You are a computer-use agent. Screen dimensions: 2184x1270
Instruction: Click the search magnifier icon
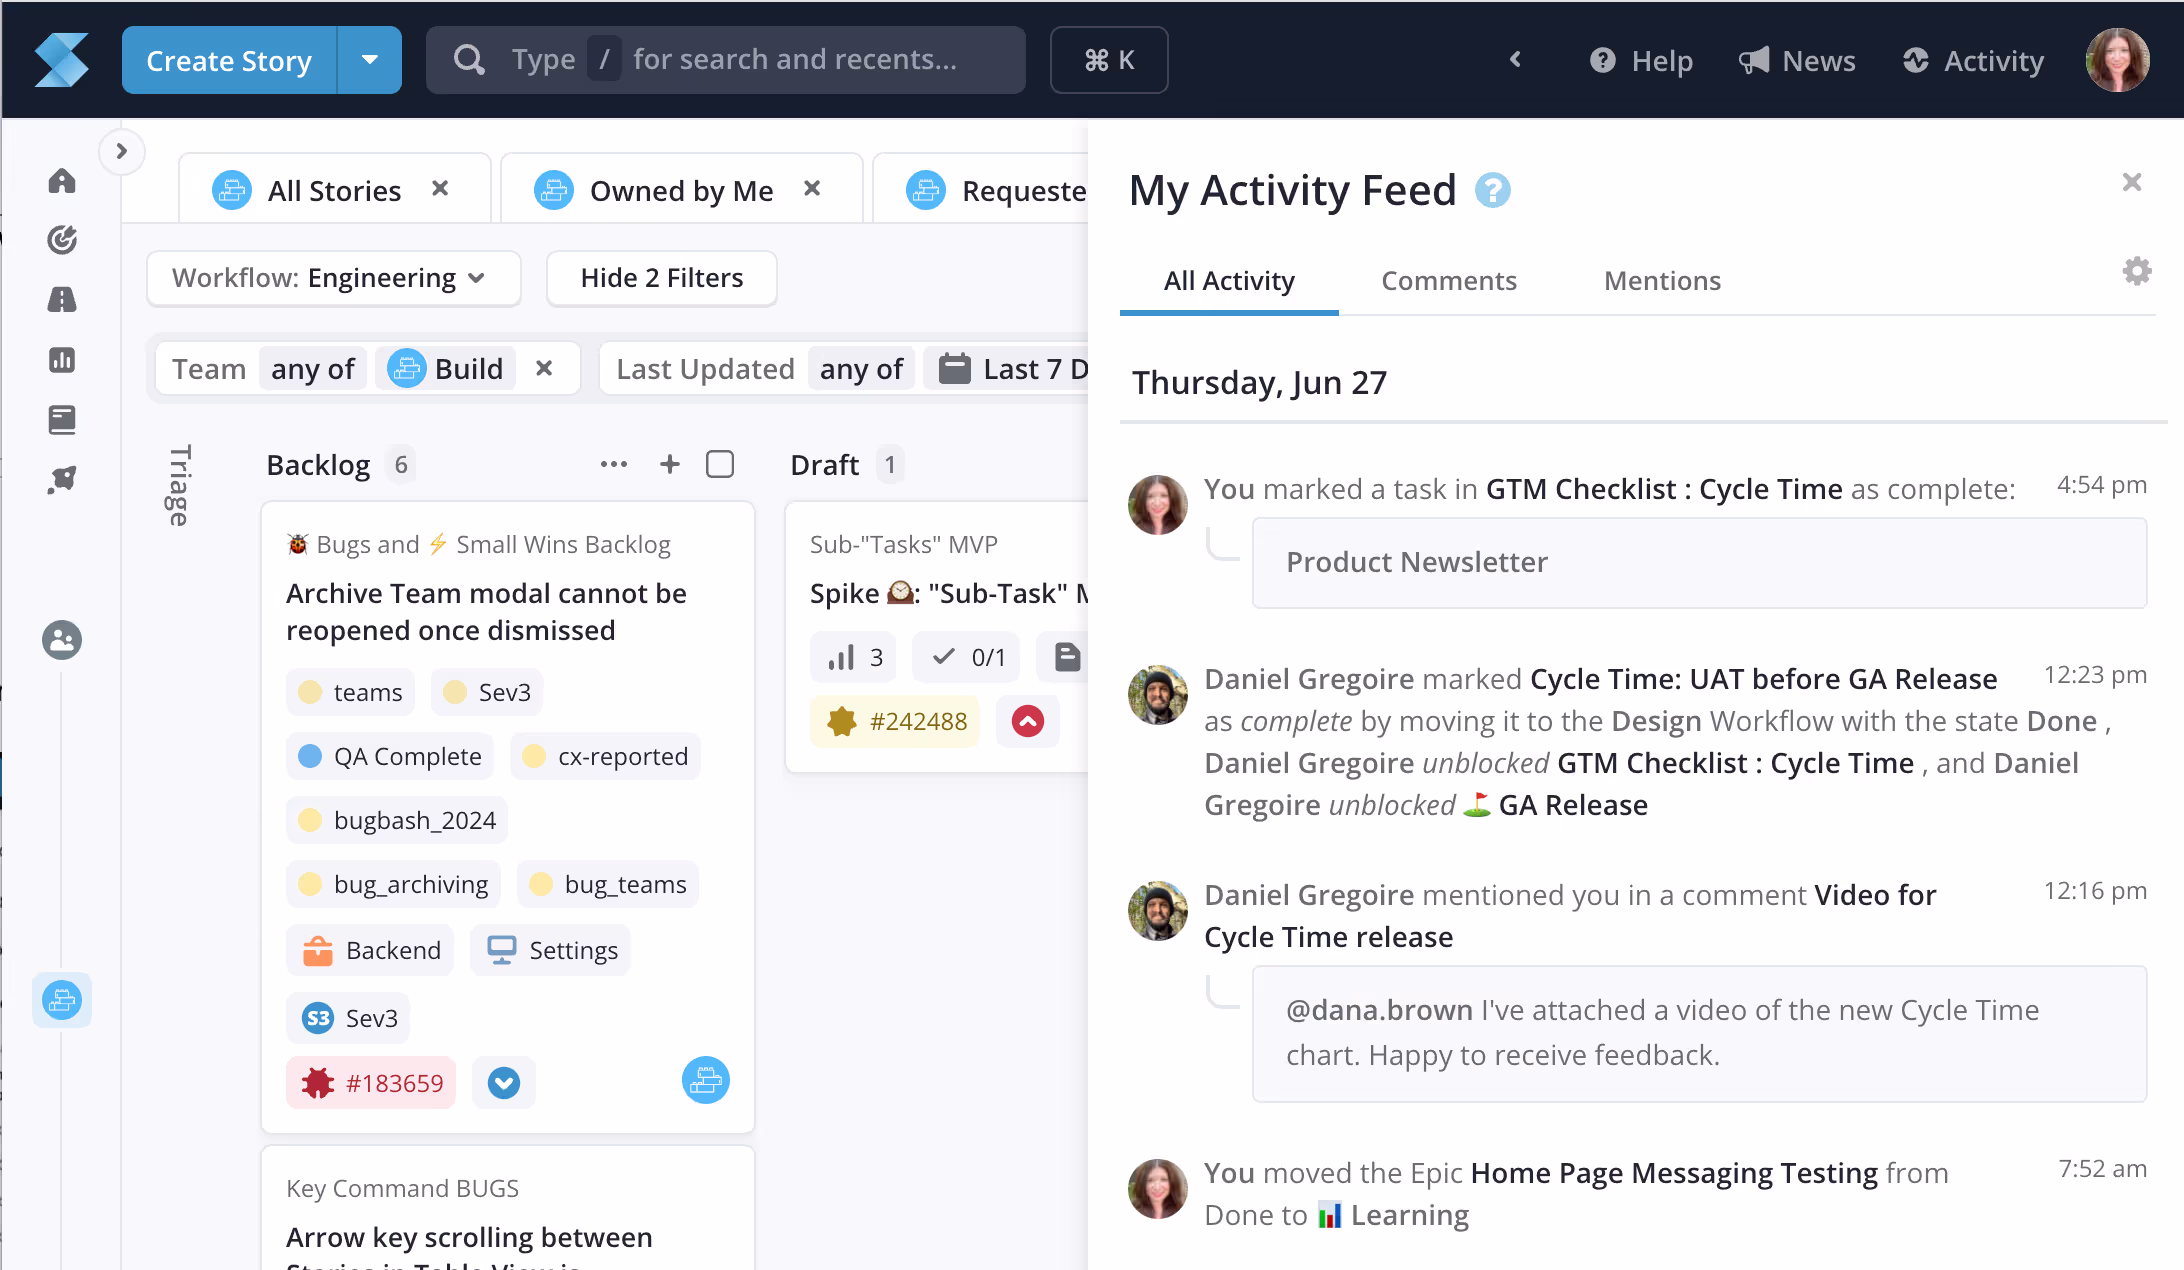coord(469,60)
